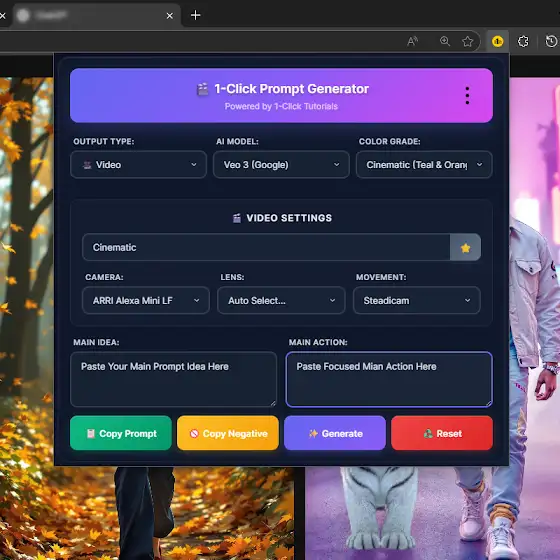The width and height of the screenshot is (560, 560).
Task: Click the red Reset button
Action: pos(442,433)
